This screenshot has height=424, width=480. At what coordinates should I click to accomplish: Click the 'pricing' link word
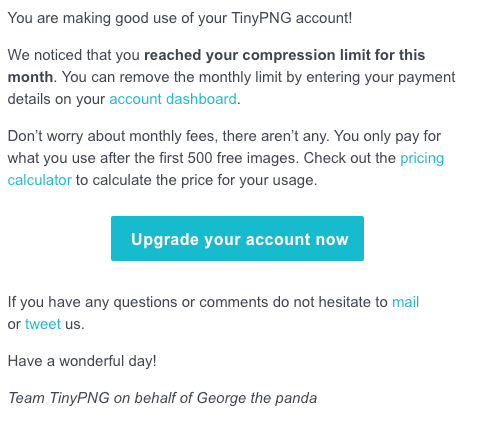(422, 158)
